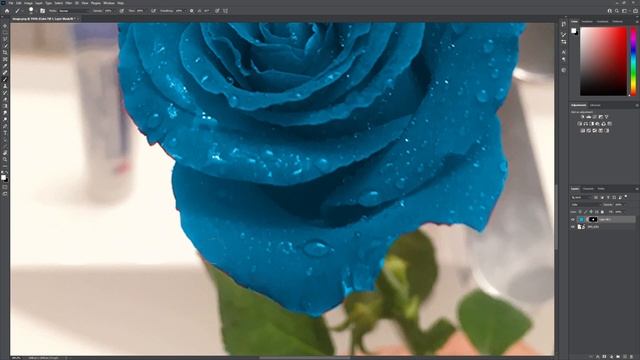Open the File menu
This screenshot has width=640, height=360.
[11, 3]
